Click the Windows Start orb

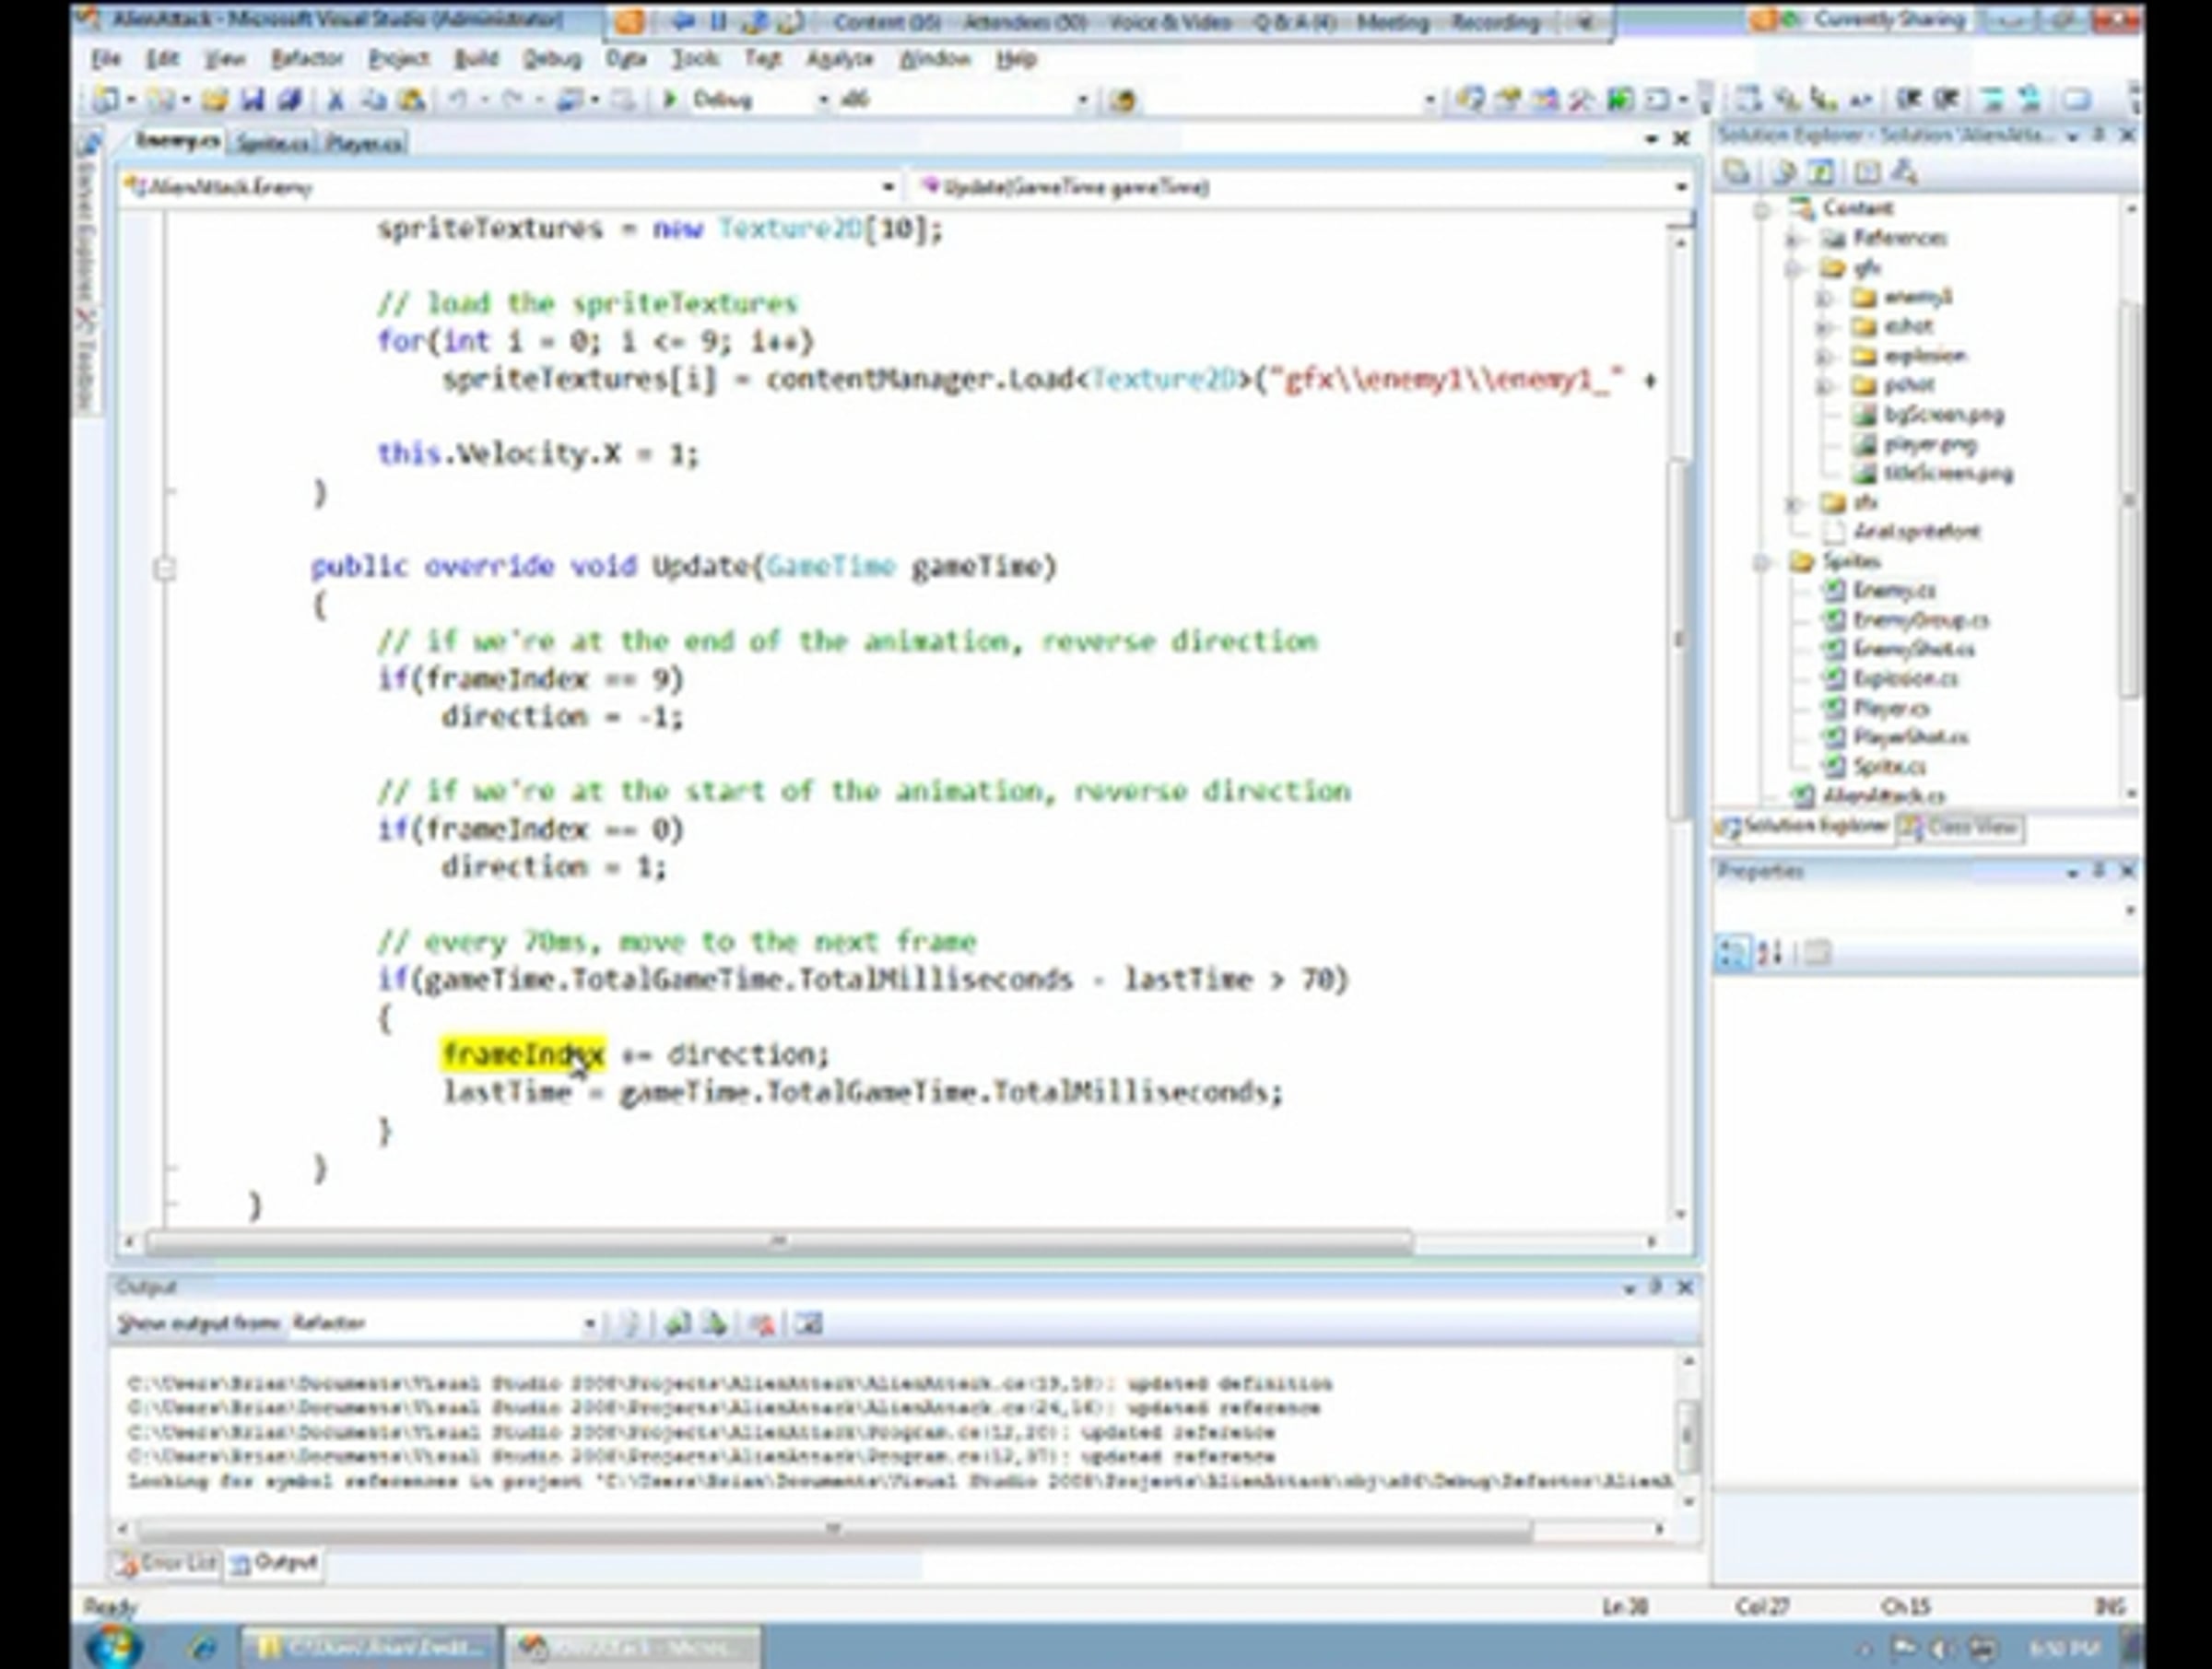(x=115, y=1645)
